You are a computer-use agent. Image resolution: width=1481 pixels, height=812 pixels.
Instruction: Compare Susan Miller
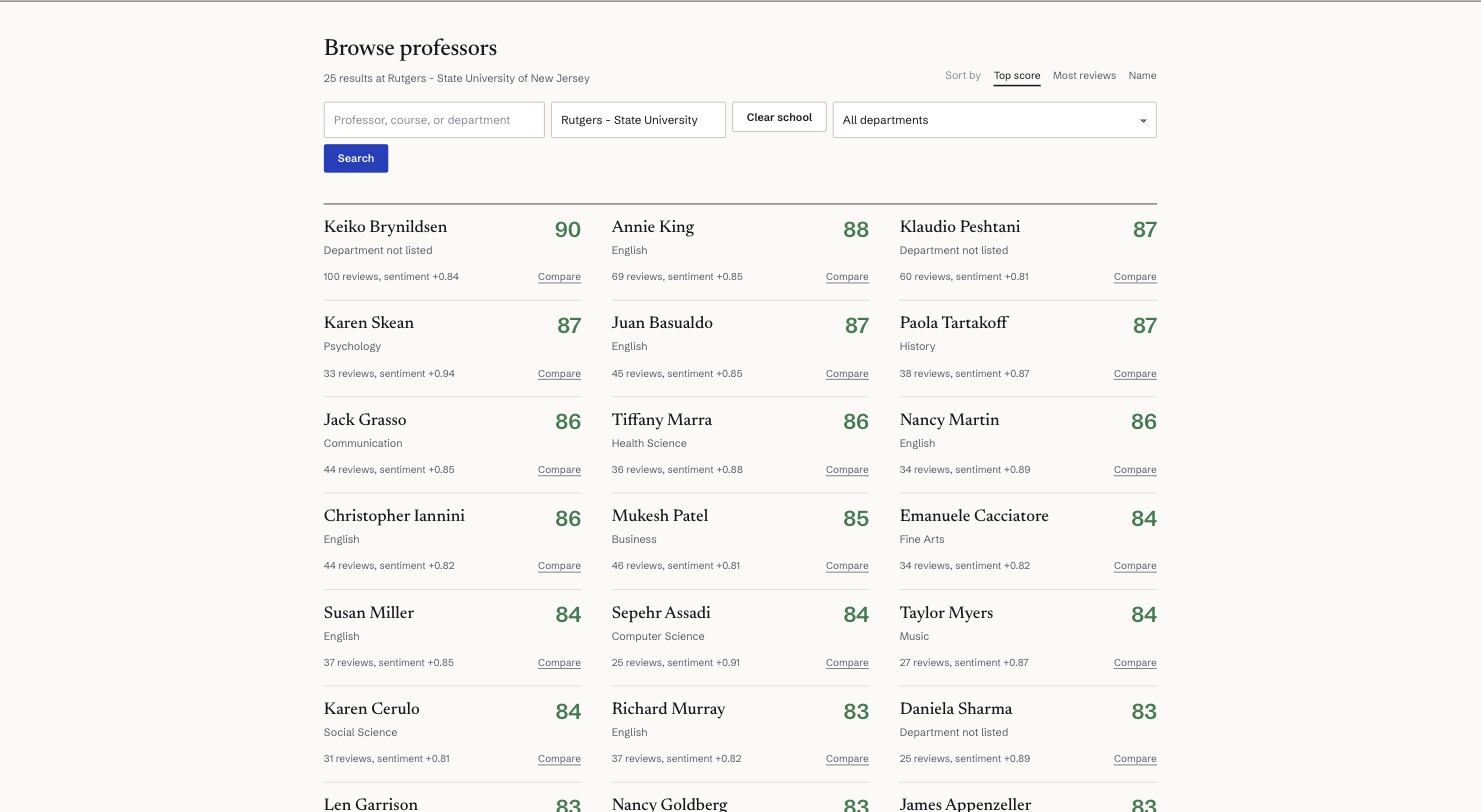pos(559,663)
